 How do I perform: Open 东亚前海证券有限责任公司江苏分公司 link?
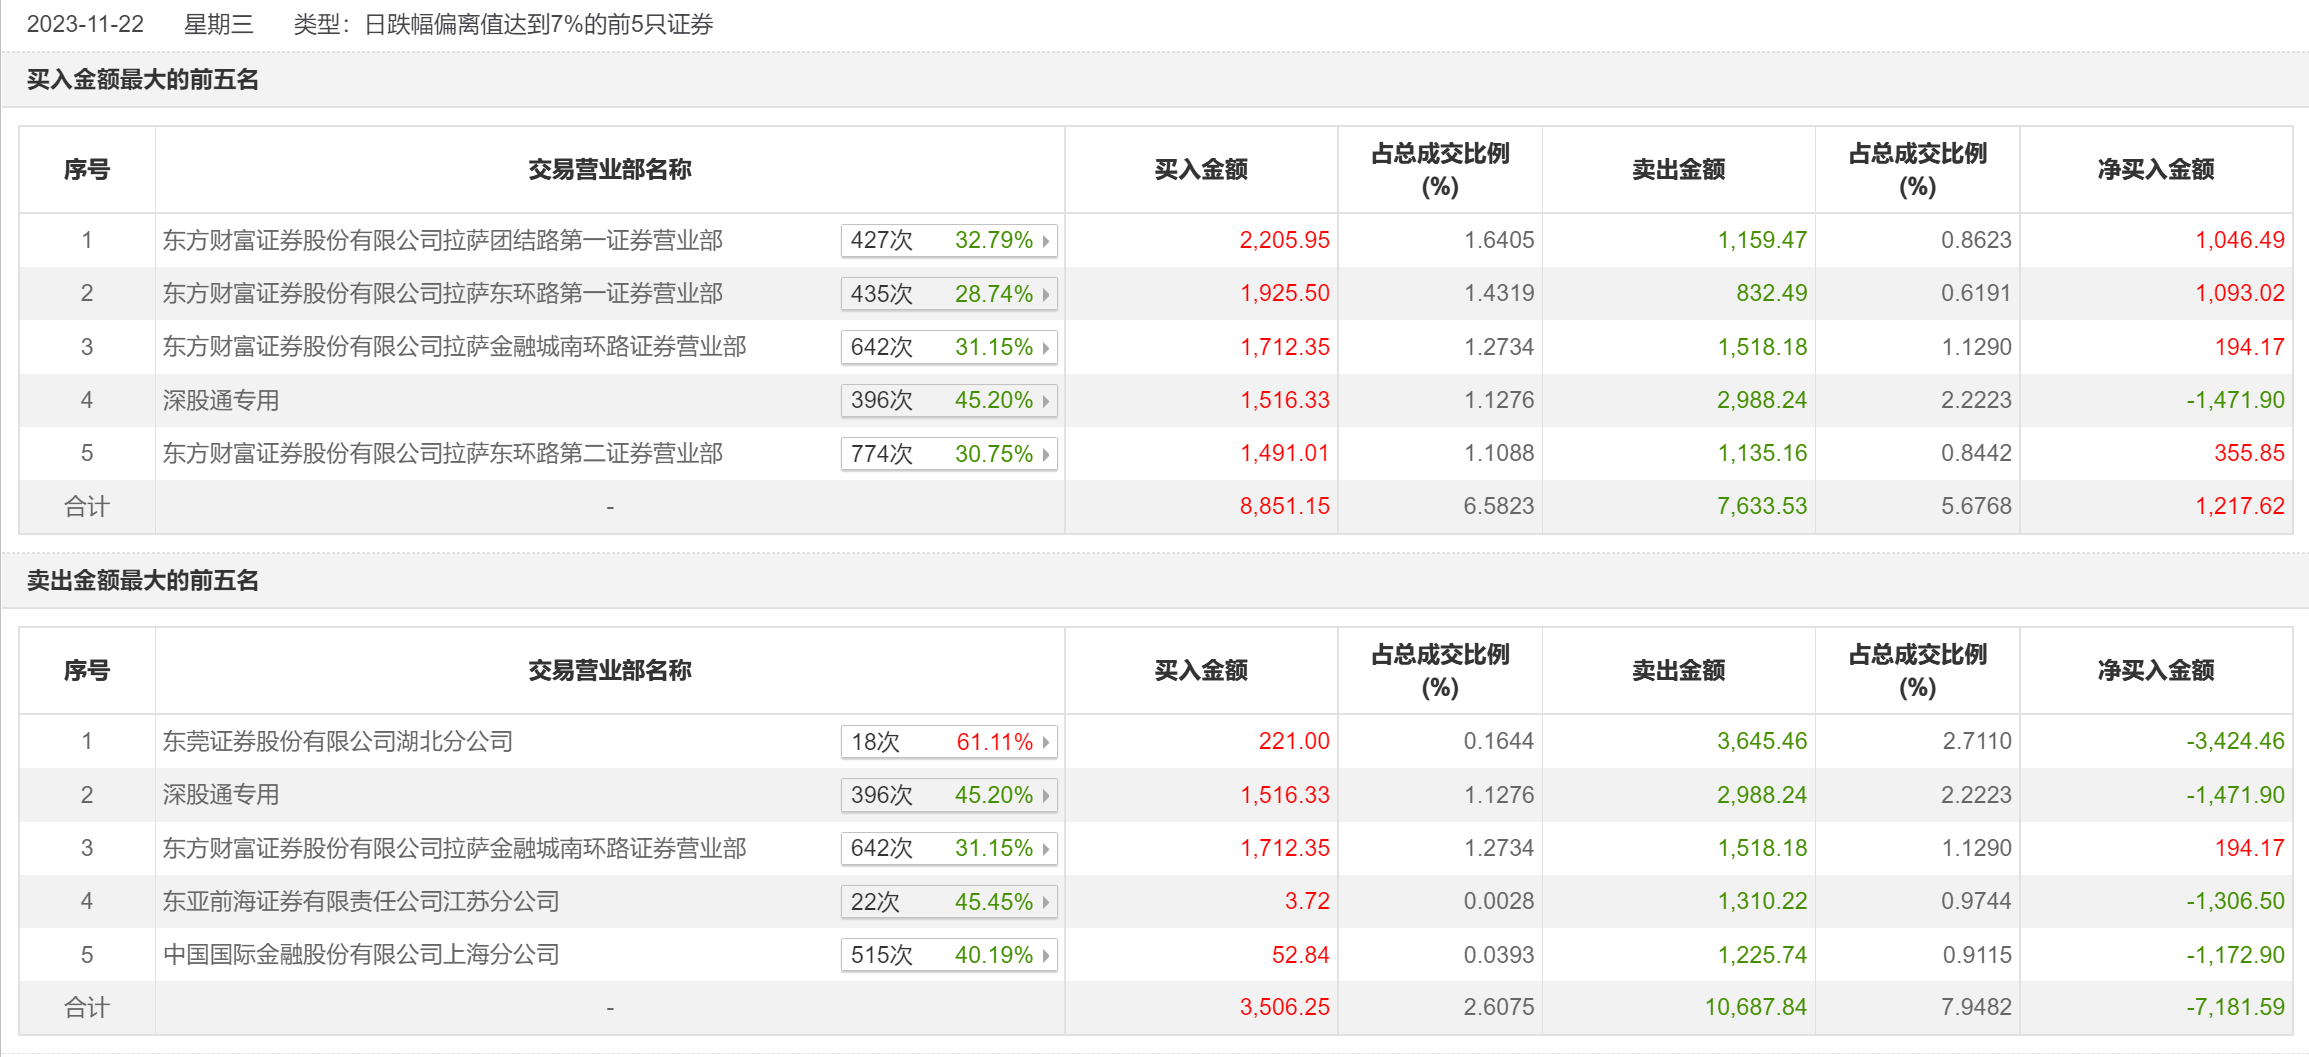pos(361,902)
